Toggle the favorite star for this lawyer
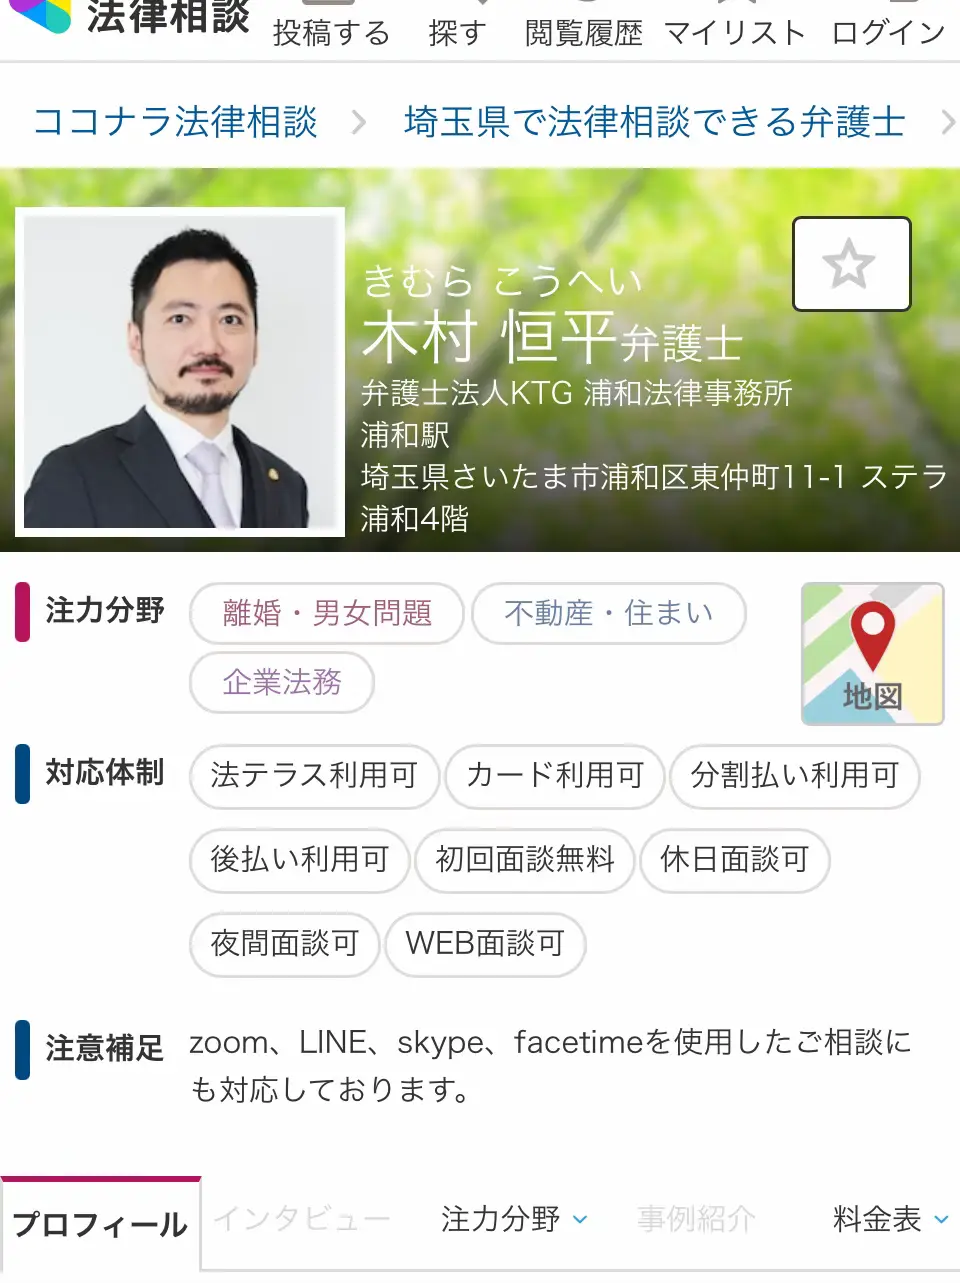The height and width of the screenshot is (1283, 960). [x=851, y=264]
